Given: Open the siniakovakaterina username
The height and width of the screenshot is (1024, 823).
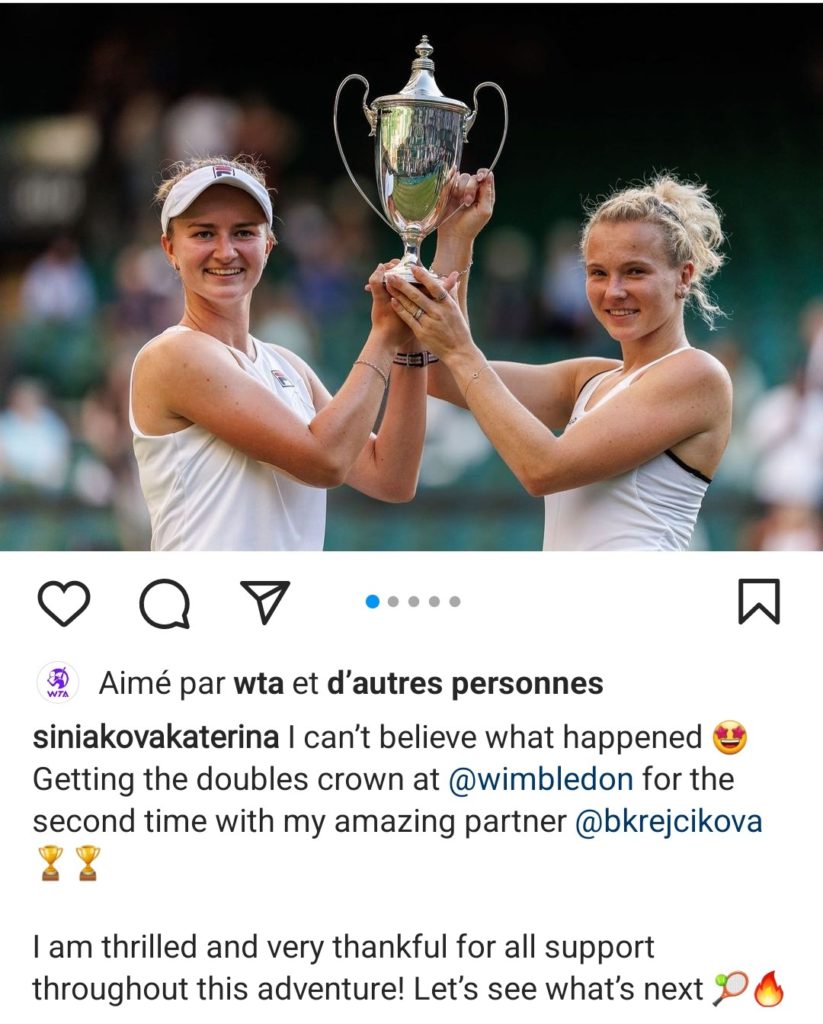Looking at the screenshot, I should pyautogui.click(x=156, y=737).
